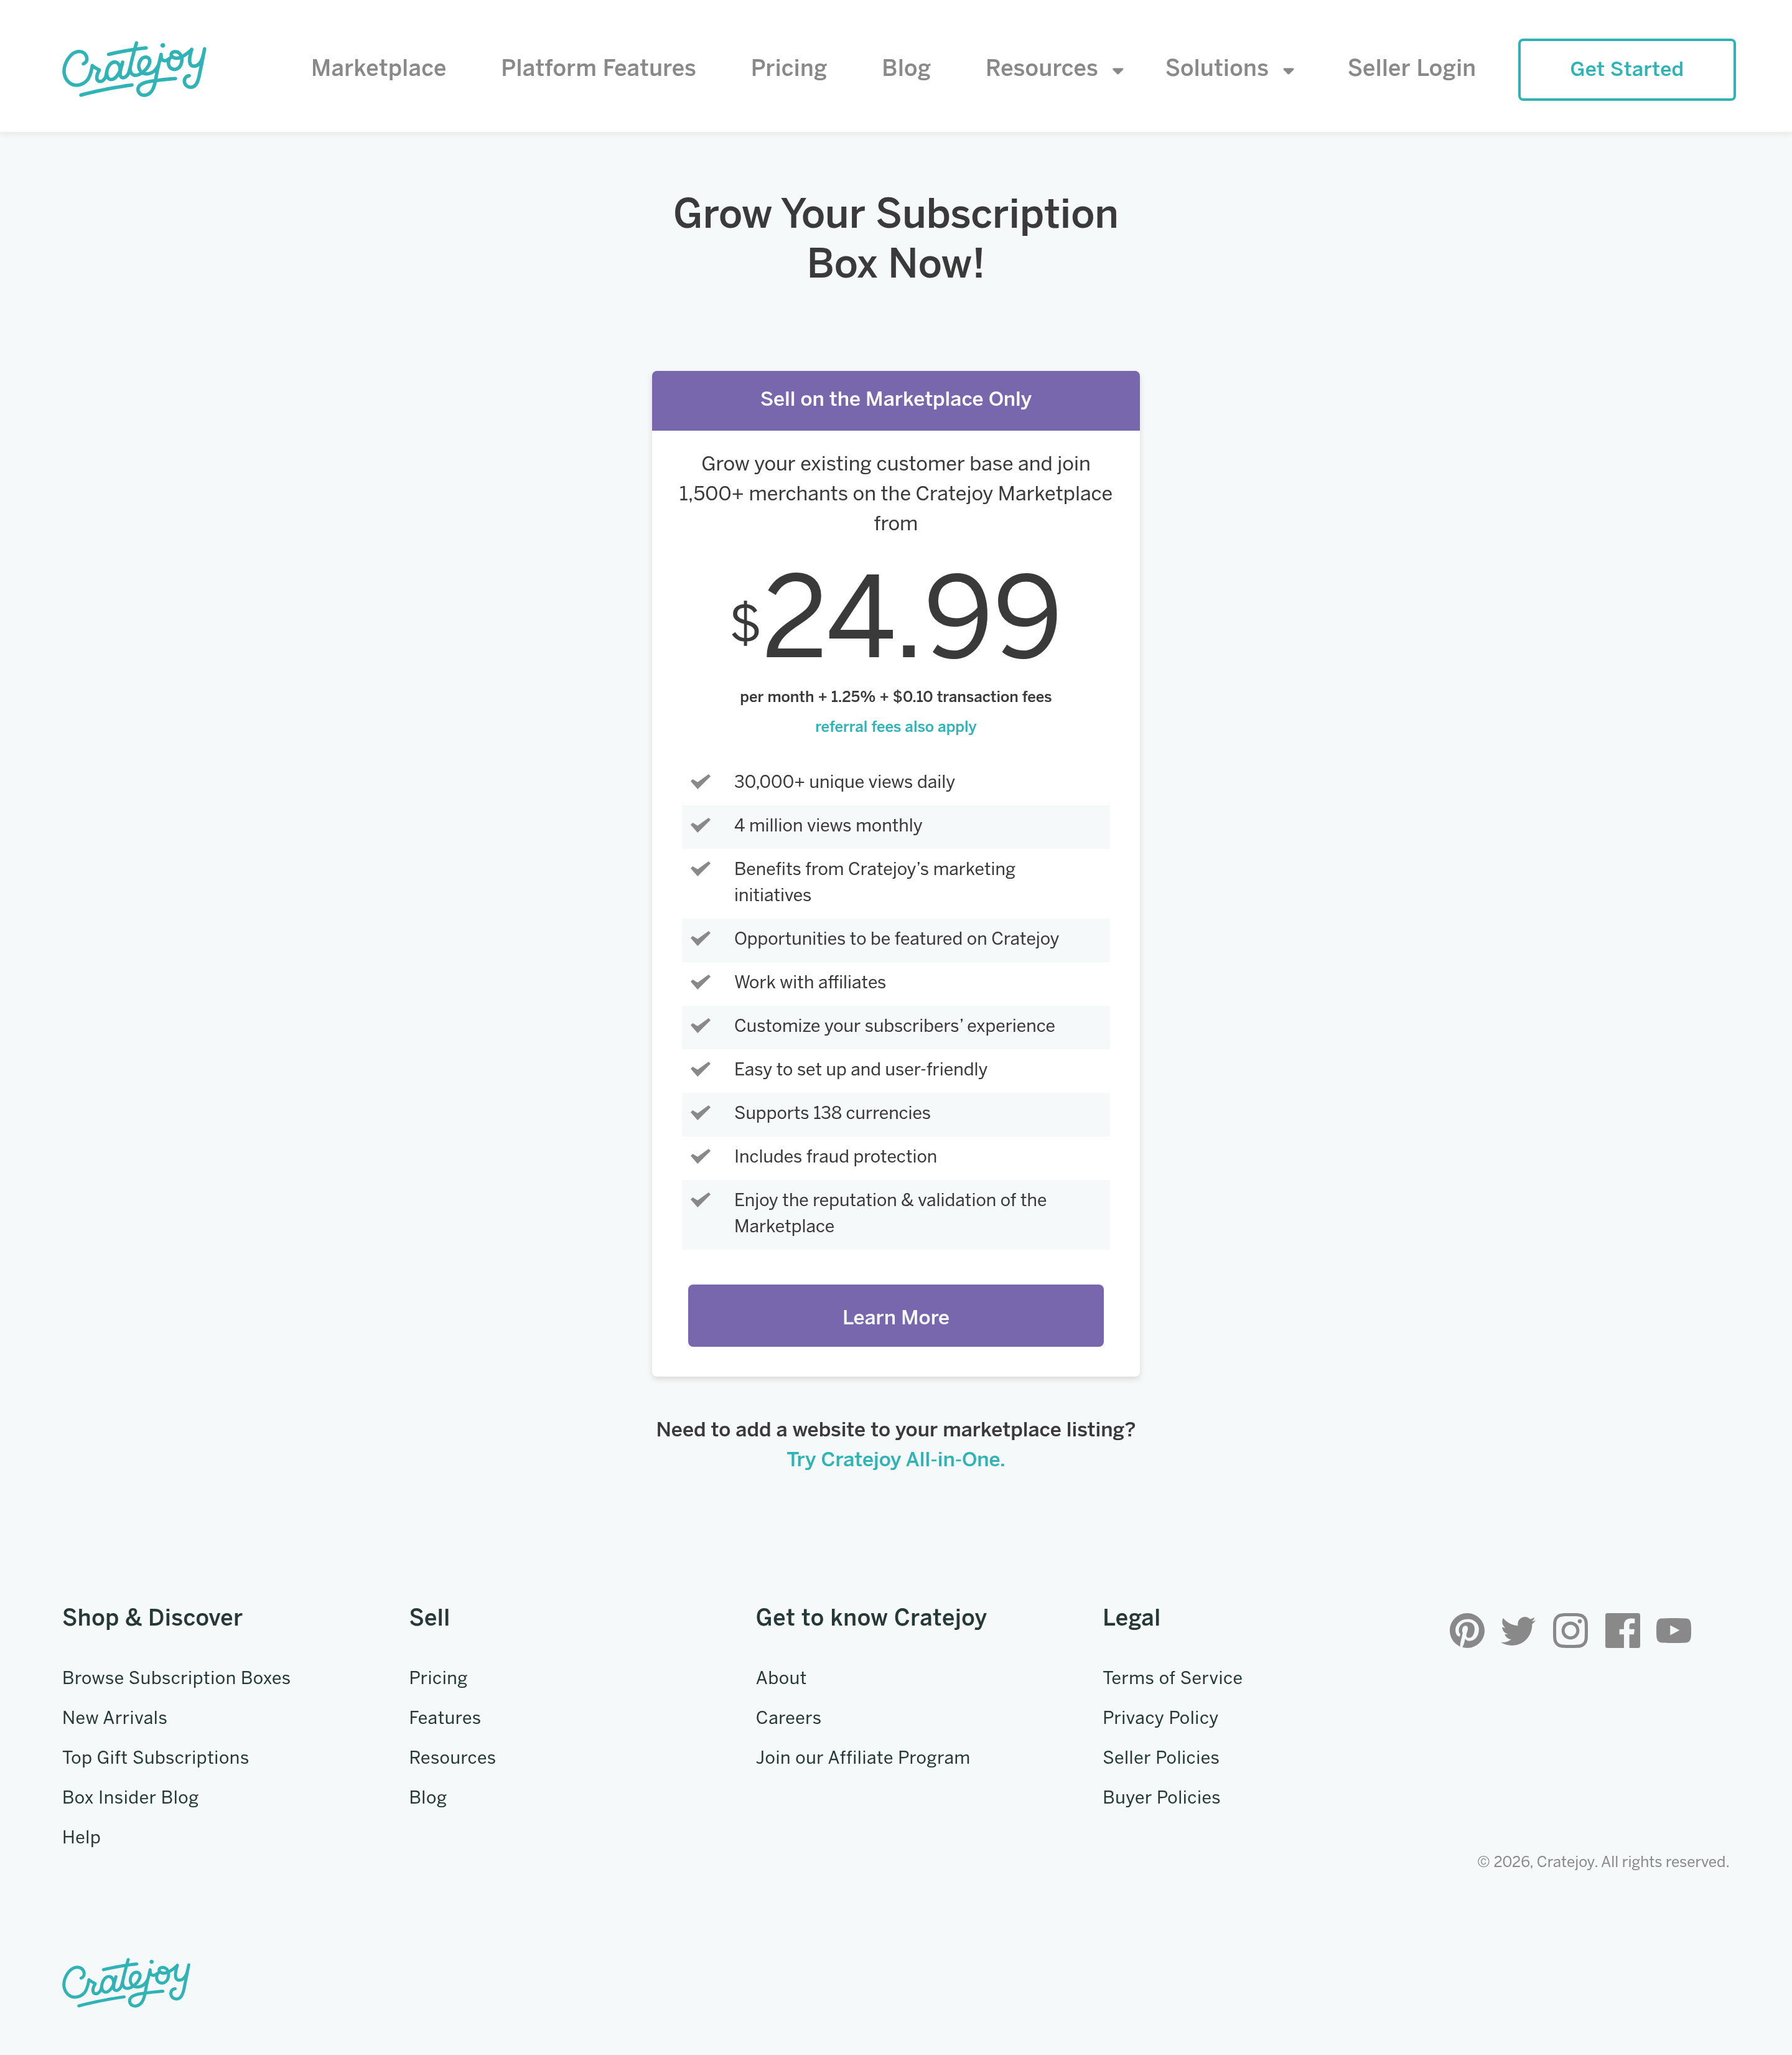
Task: Click the Cratejoy logo in header
Action: coord(134,68)
